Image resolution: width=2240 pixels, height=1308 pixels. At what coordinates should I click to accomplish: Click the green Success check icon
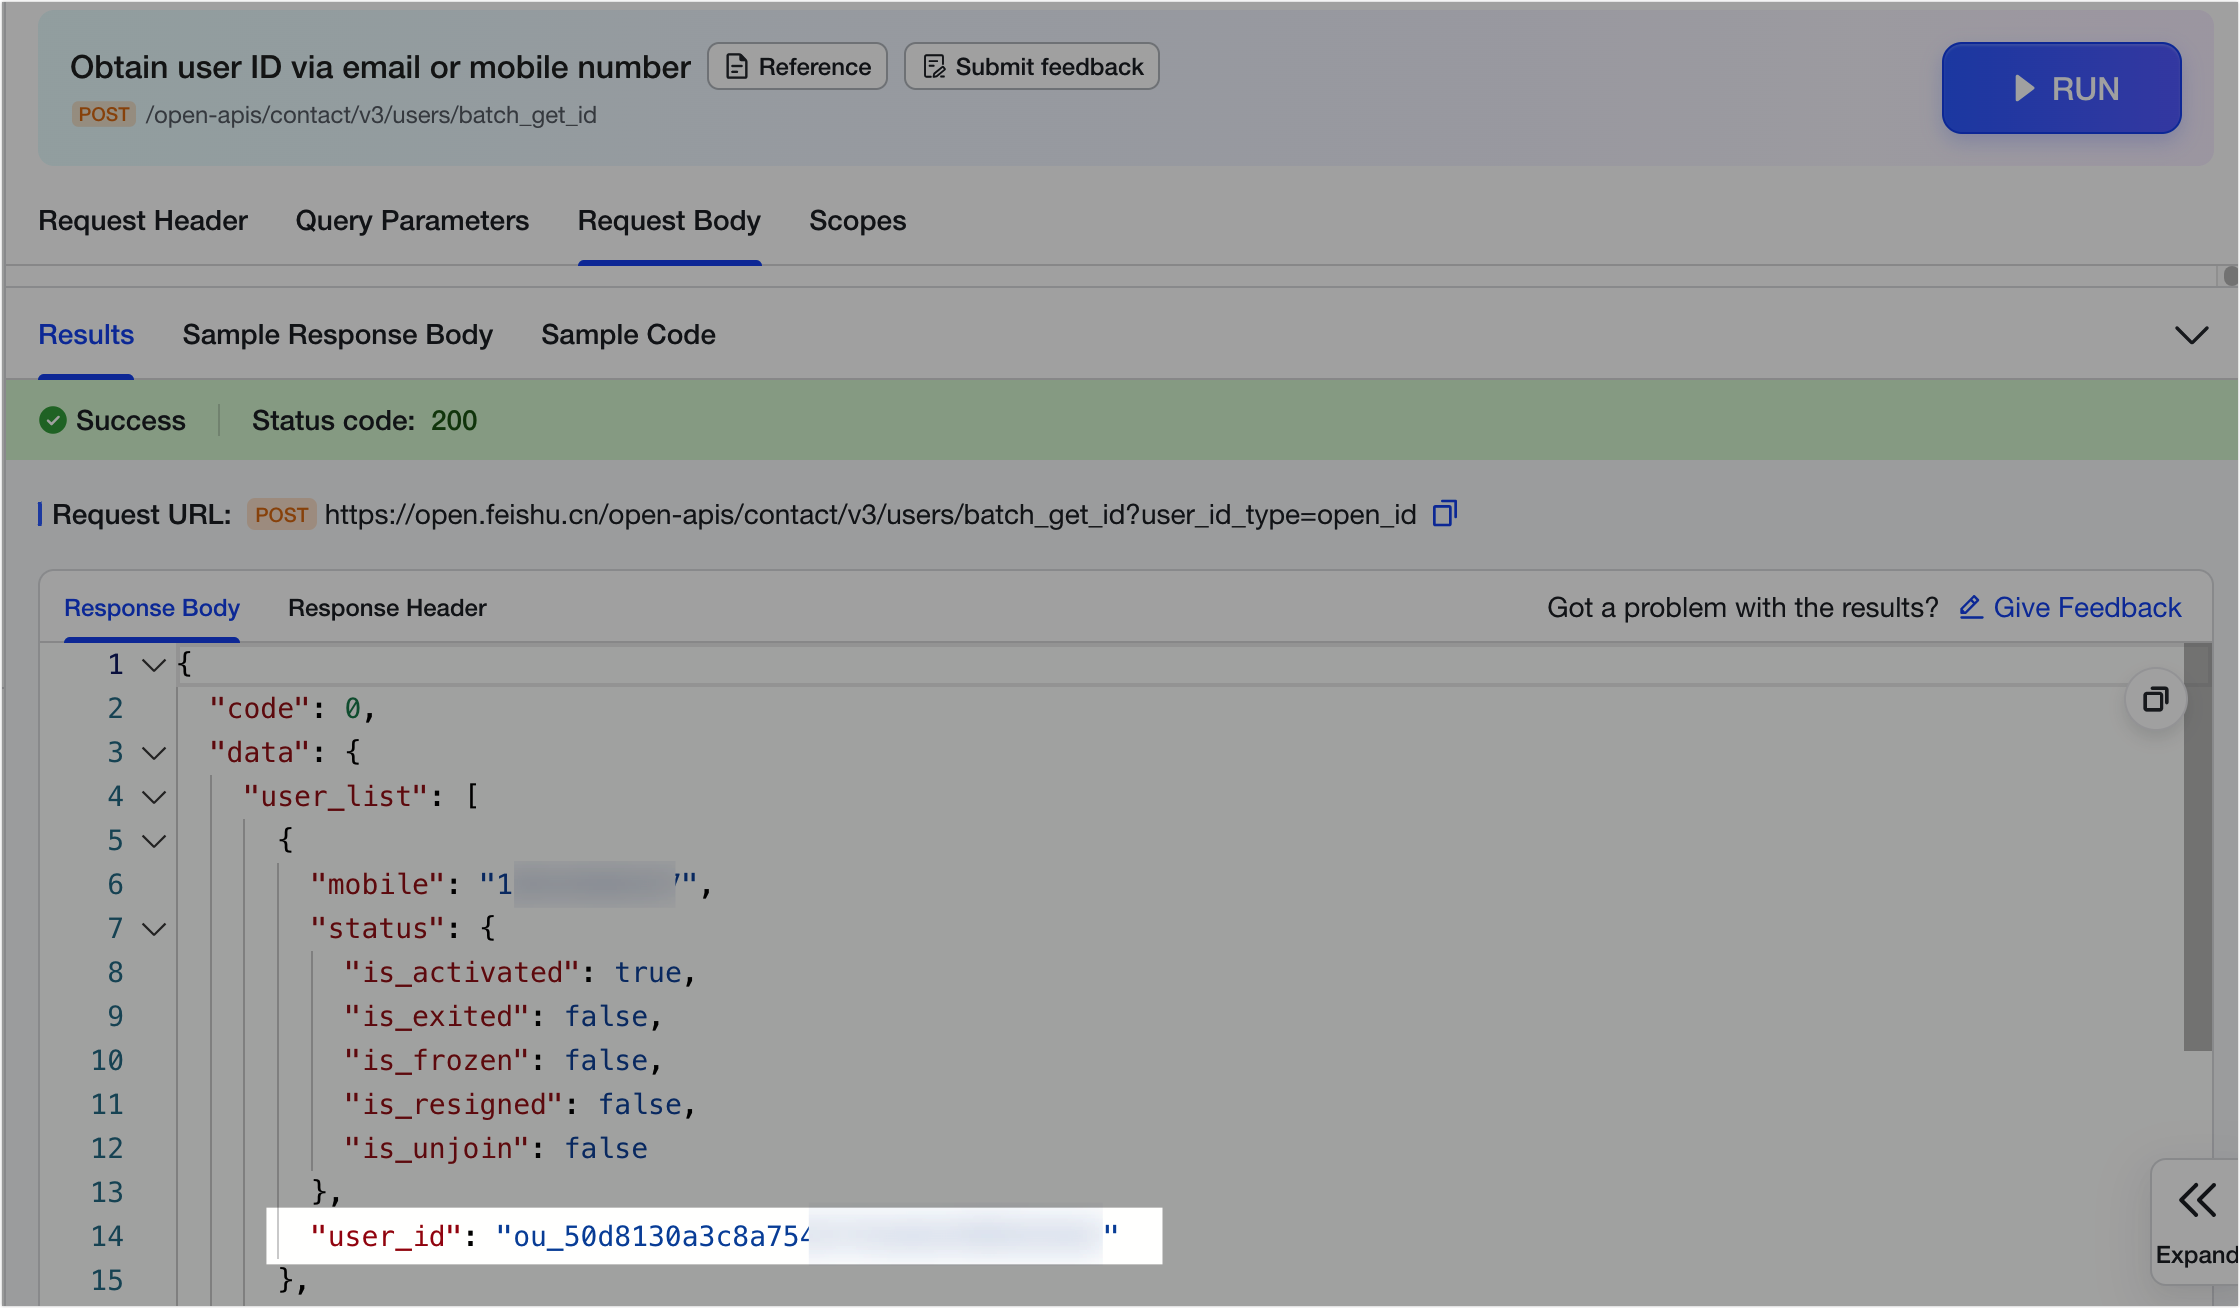click(x=53, y=420)
